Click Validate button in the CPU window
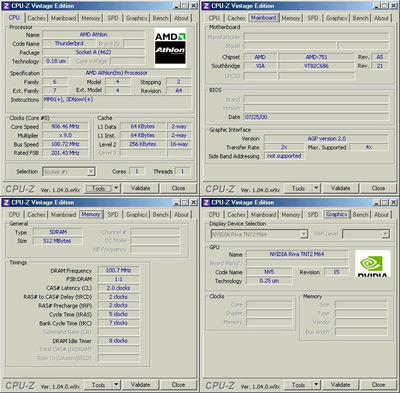Screen dimensions: 400x393 140,188
